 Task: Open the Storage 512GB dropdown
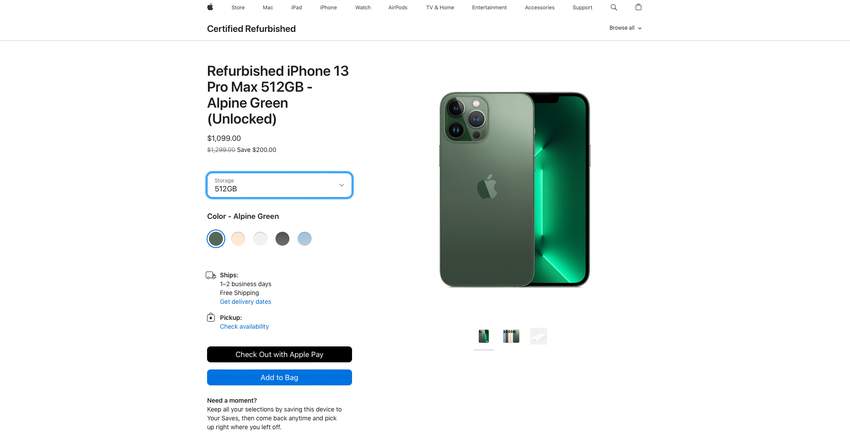pyautogui.click(x=279, y=185)
